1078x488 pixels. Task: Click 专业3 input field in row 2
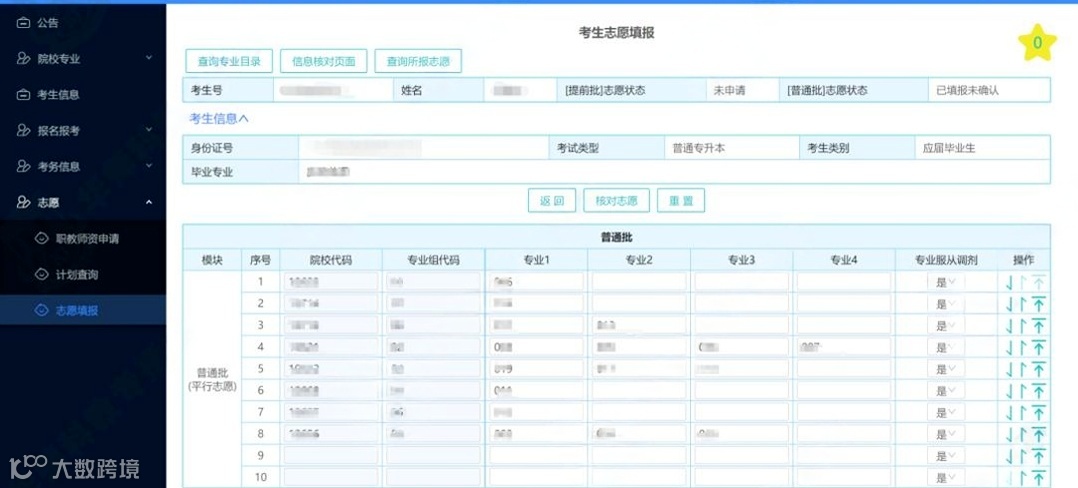pos(742,304)
